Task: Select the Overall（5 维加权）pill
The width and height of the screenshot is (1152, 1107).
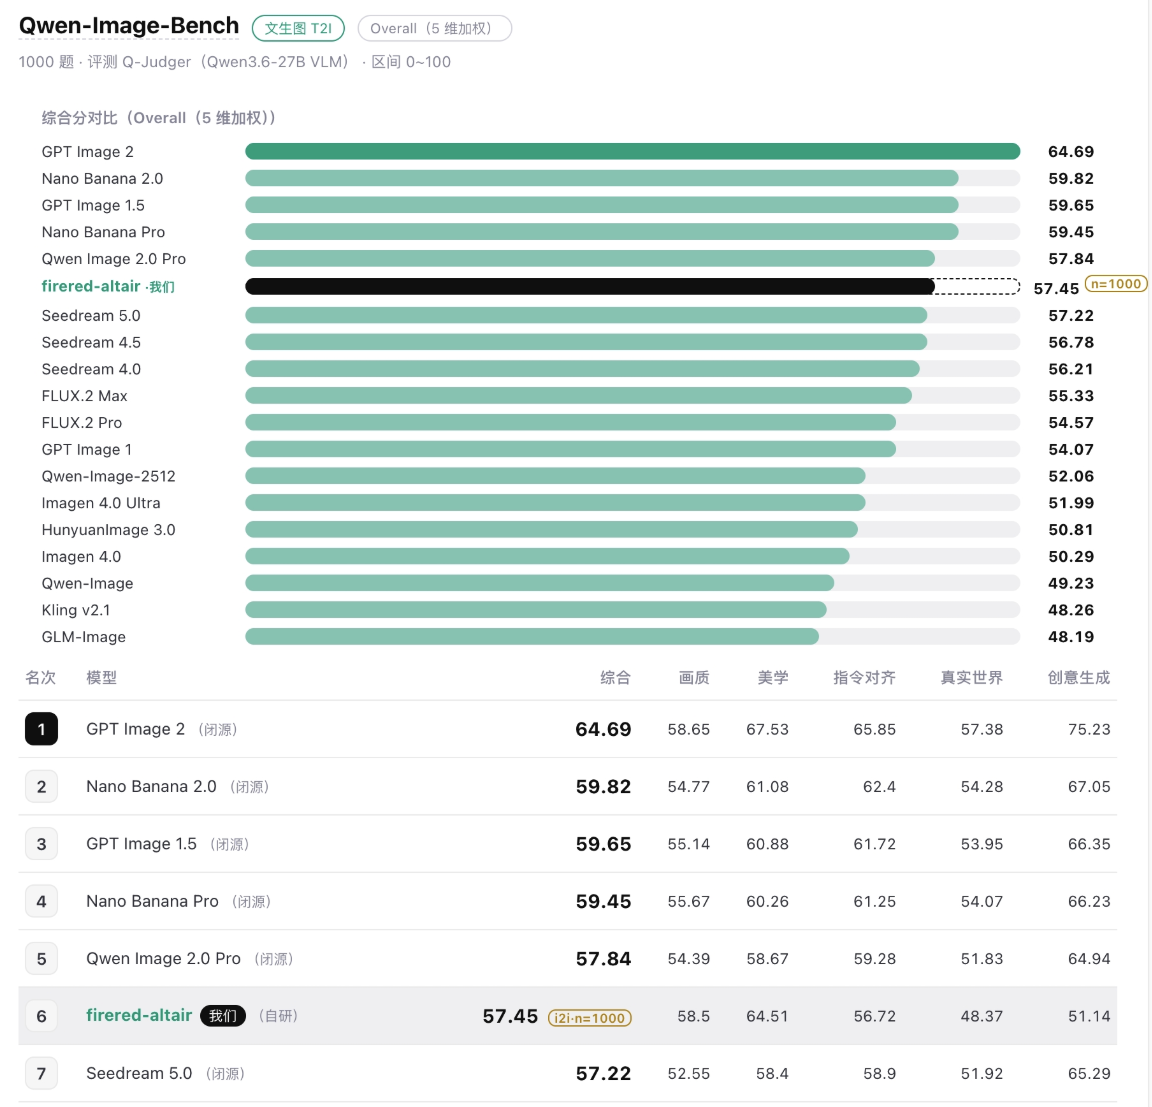Action: 434,29
